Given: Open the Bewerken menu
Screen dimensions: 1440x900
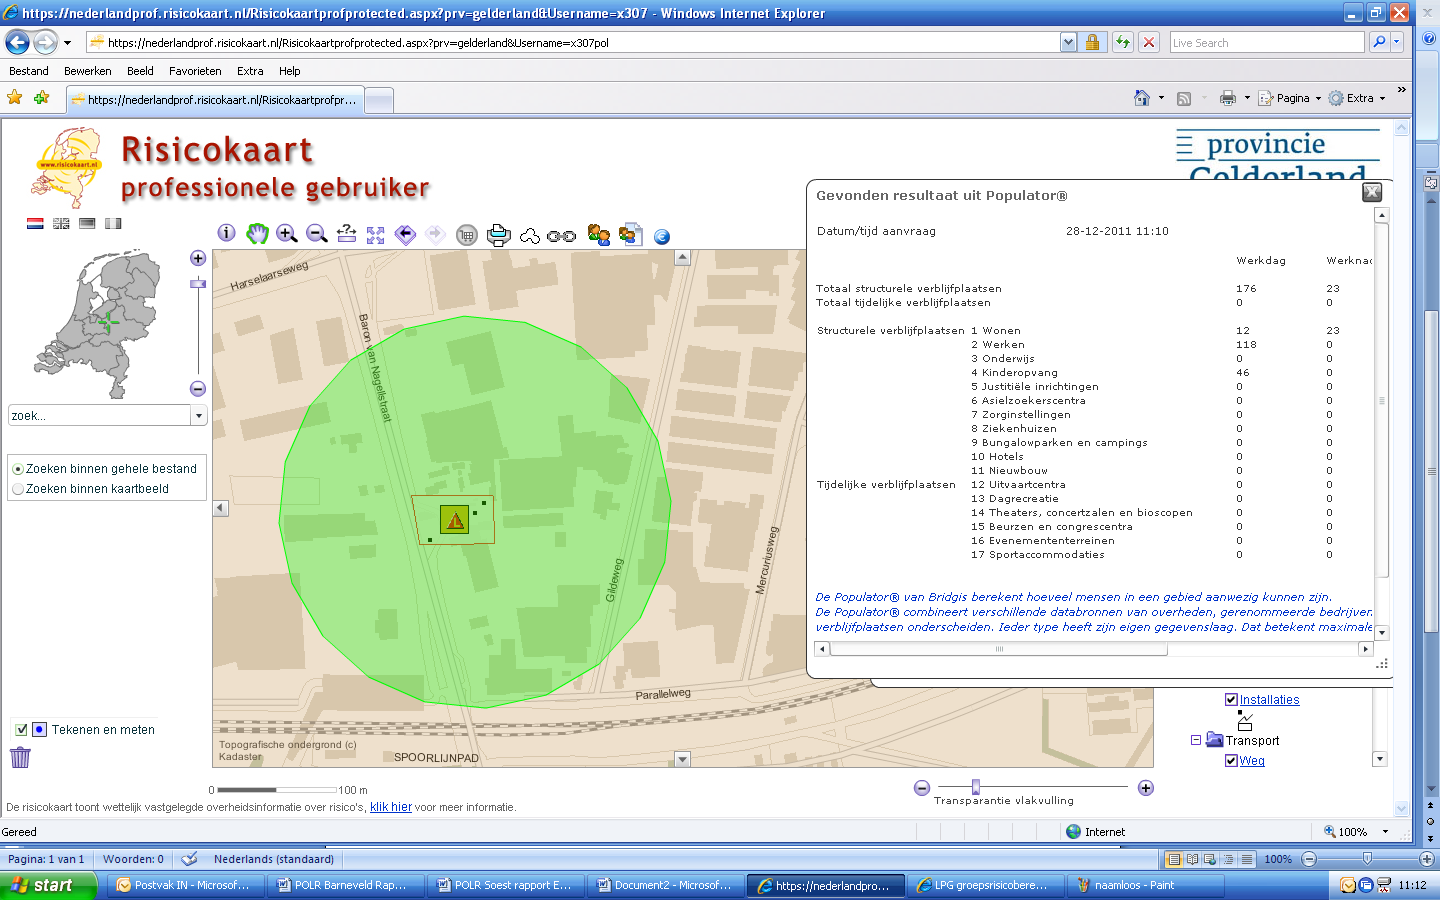Looking at the screenshot, I should click(88, 71).
